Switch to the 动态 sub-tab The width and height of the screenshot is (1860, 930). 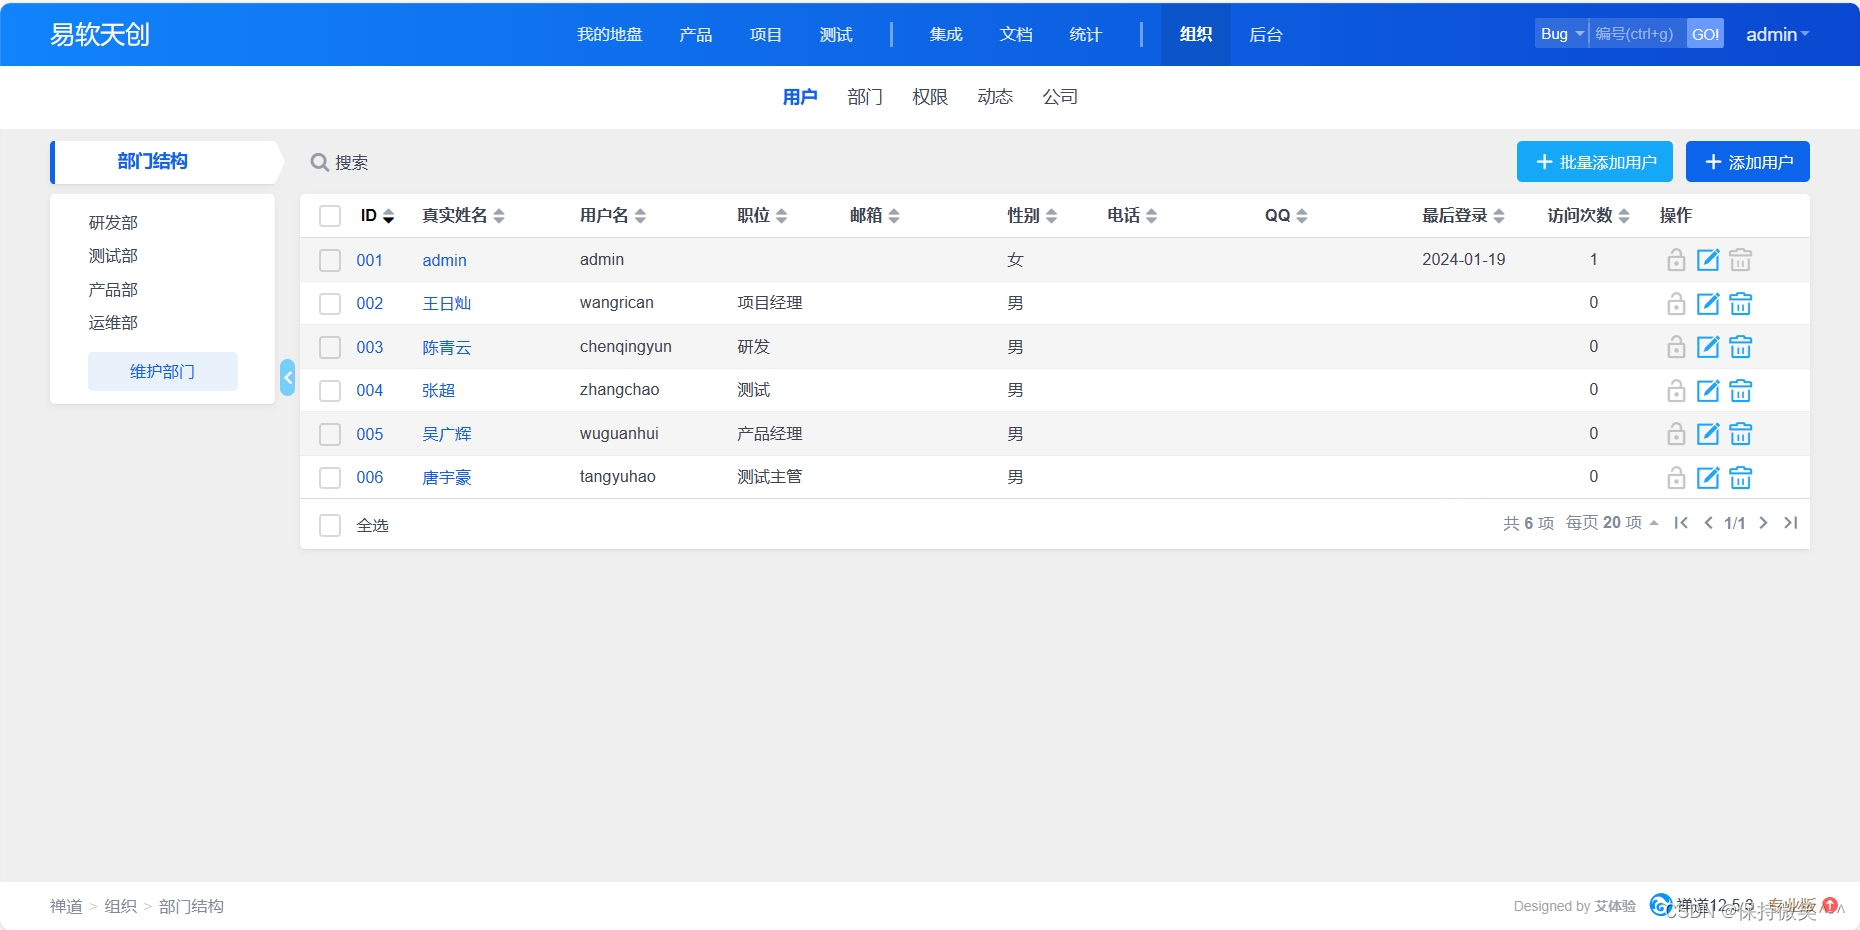995,97
